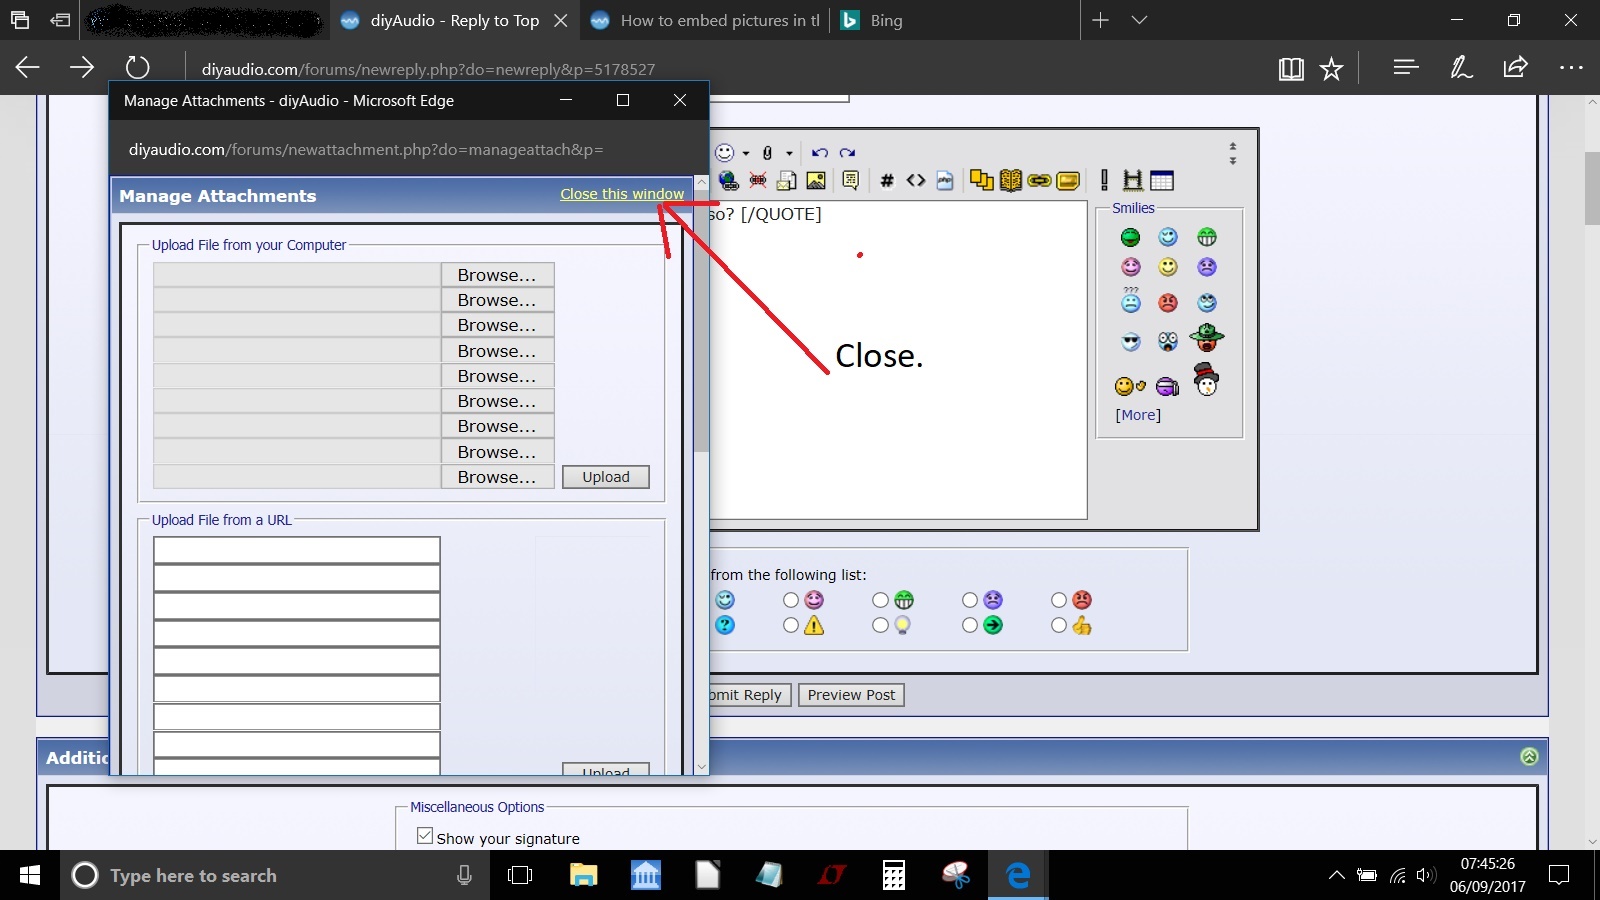This screenshot has height=900, width=1600.
Task: Click the # code tags icon
Action: [x=886, y=181]
